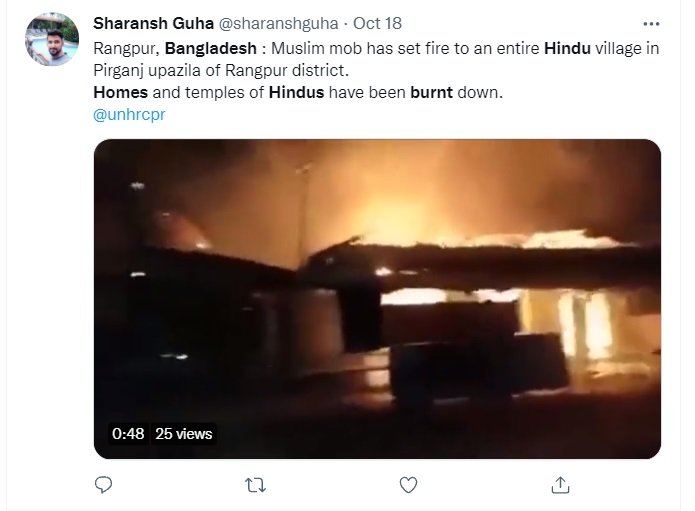Click the bold Hindu before village
Image resolution: width=695 pixels, height=511 pixels.
coord(567,48)
